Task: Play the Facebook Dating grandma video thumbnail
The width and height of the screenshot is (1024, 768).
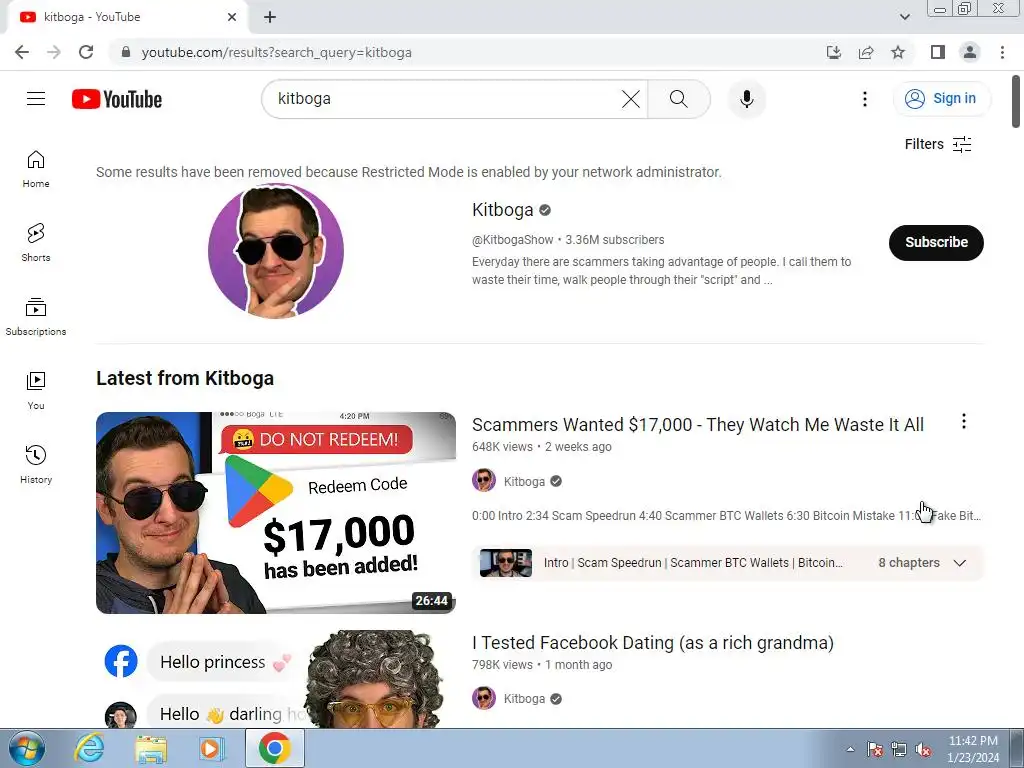Action: [x=276, y=679]
